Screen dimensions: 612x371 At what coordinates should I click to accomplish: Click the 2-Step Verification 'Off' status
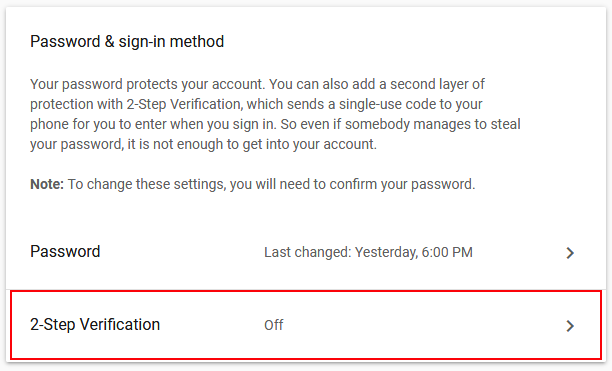coord(274,325)
